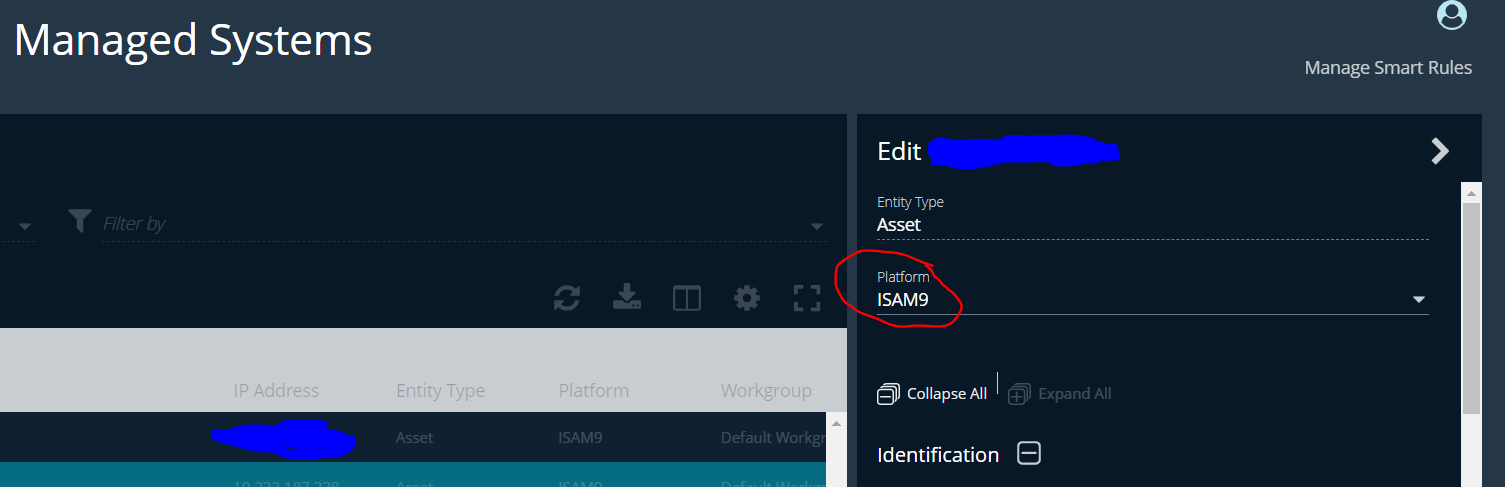Collapse the Identification section
Image resolution: width=1505 pixels, height=487 pixels.
1029,454
